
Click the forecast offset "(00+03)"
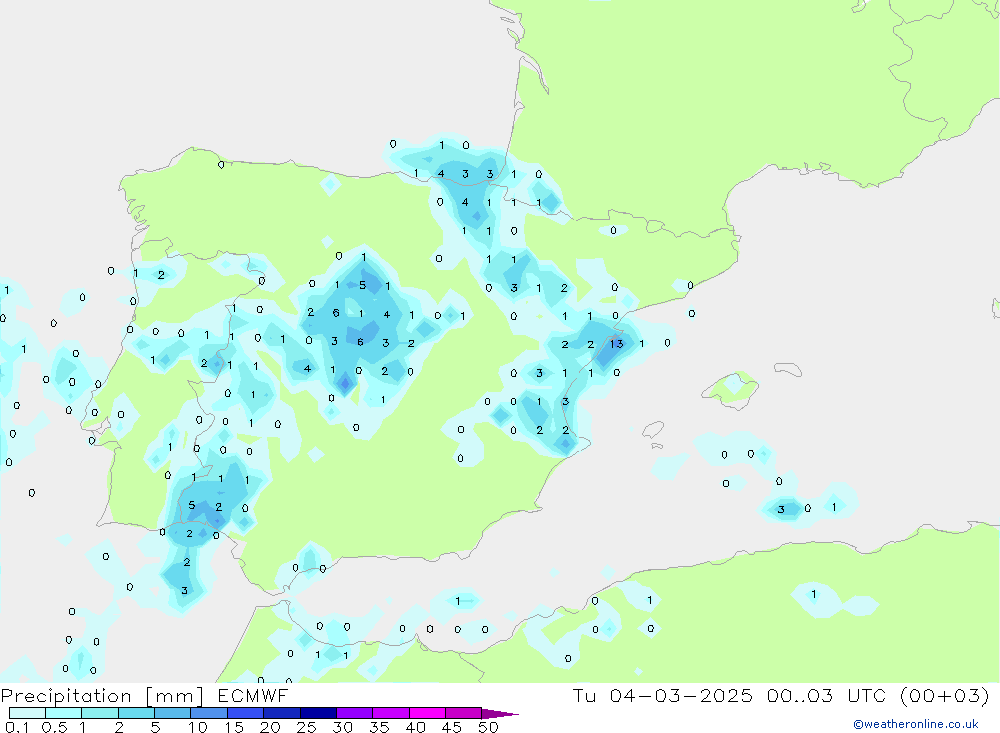click(x=945, y=695)
